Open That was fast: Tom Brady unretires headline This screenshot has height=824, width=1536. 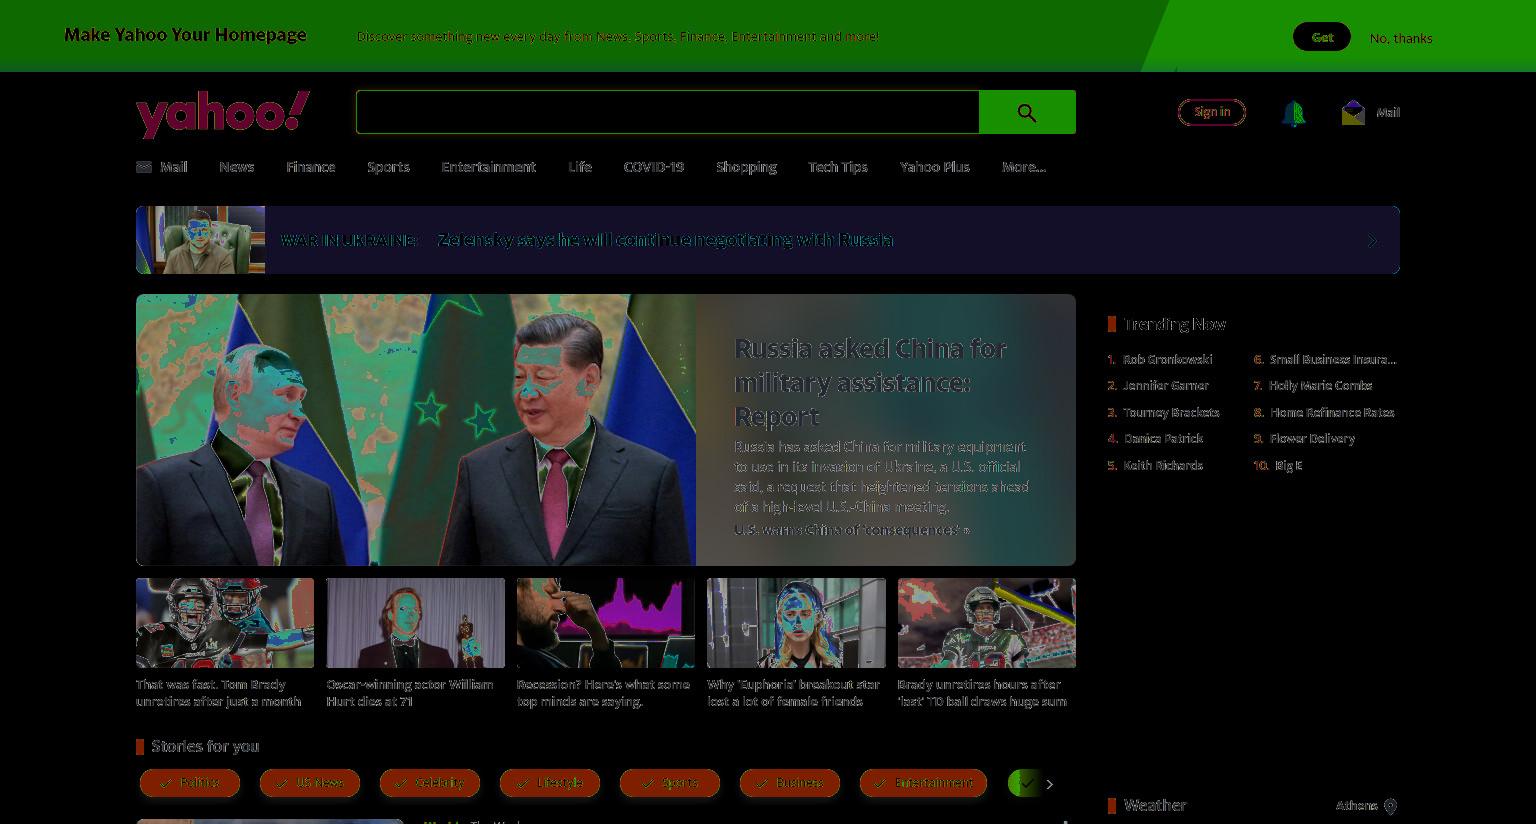[x=219, y=693]
